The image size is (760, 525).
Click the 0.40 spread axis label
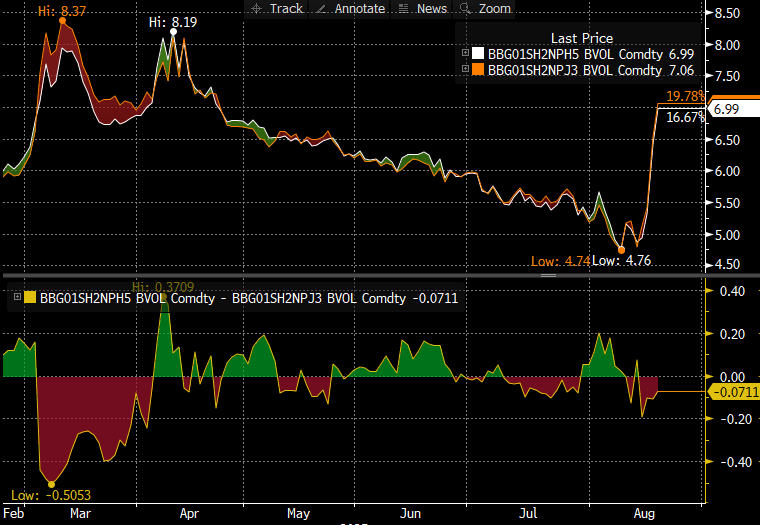pyautogui.click(x=732, y=291)
